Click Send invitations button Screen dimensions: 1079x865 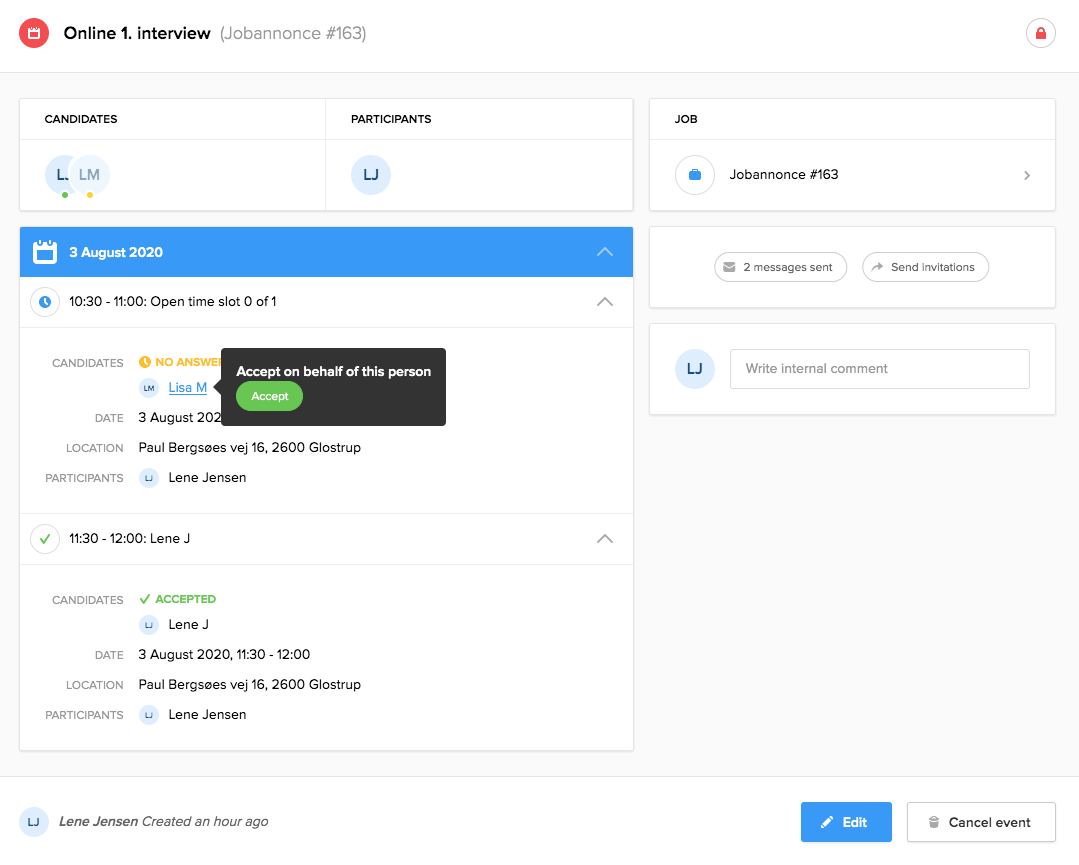tap(925, 267)
